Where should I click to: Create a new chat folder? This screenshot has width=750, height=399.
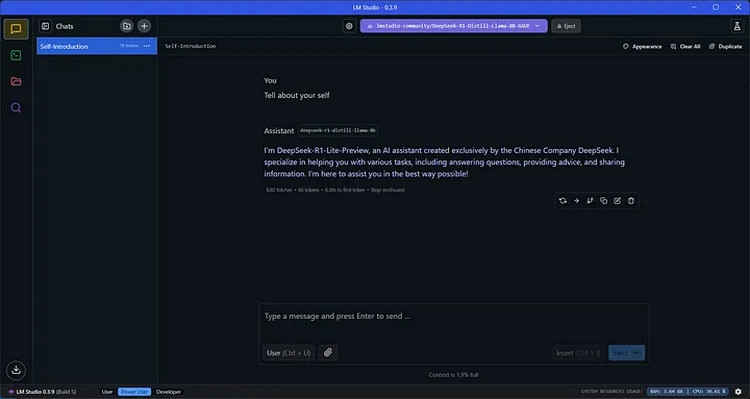[x=127, y=26]
